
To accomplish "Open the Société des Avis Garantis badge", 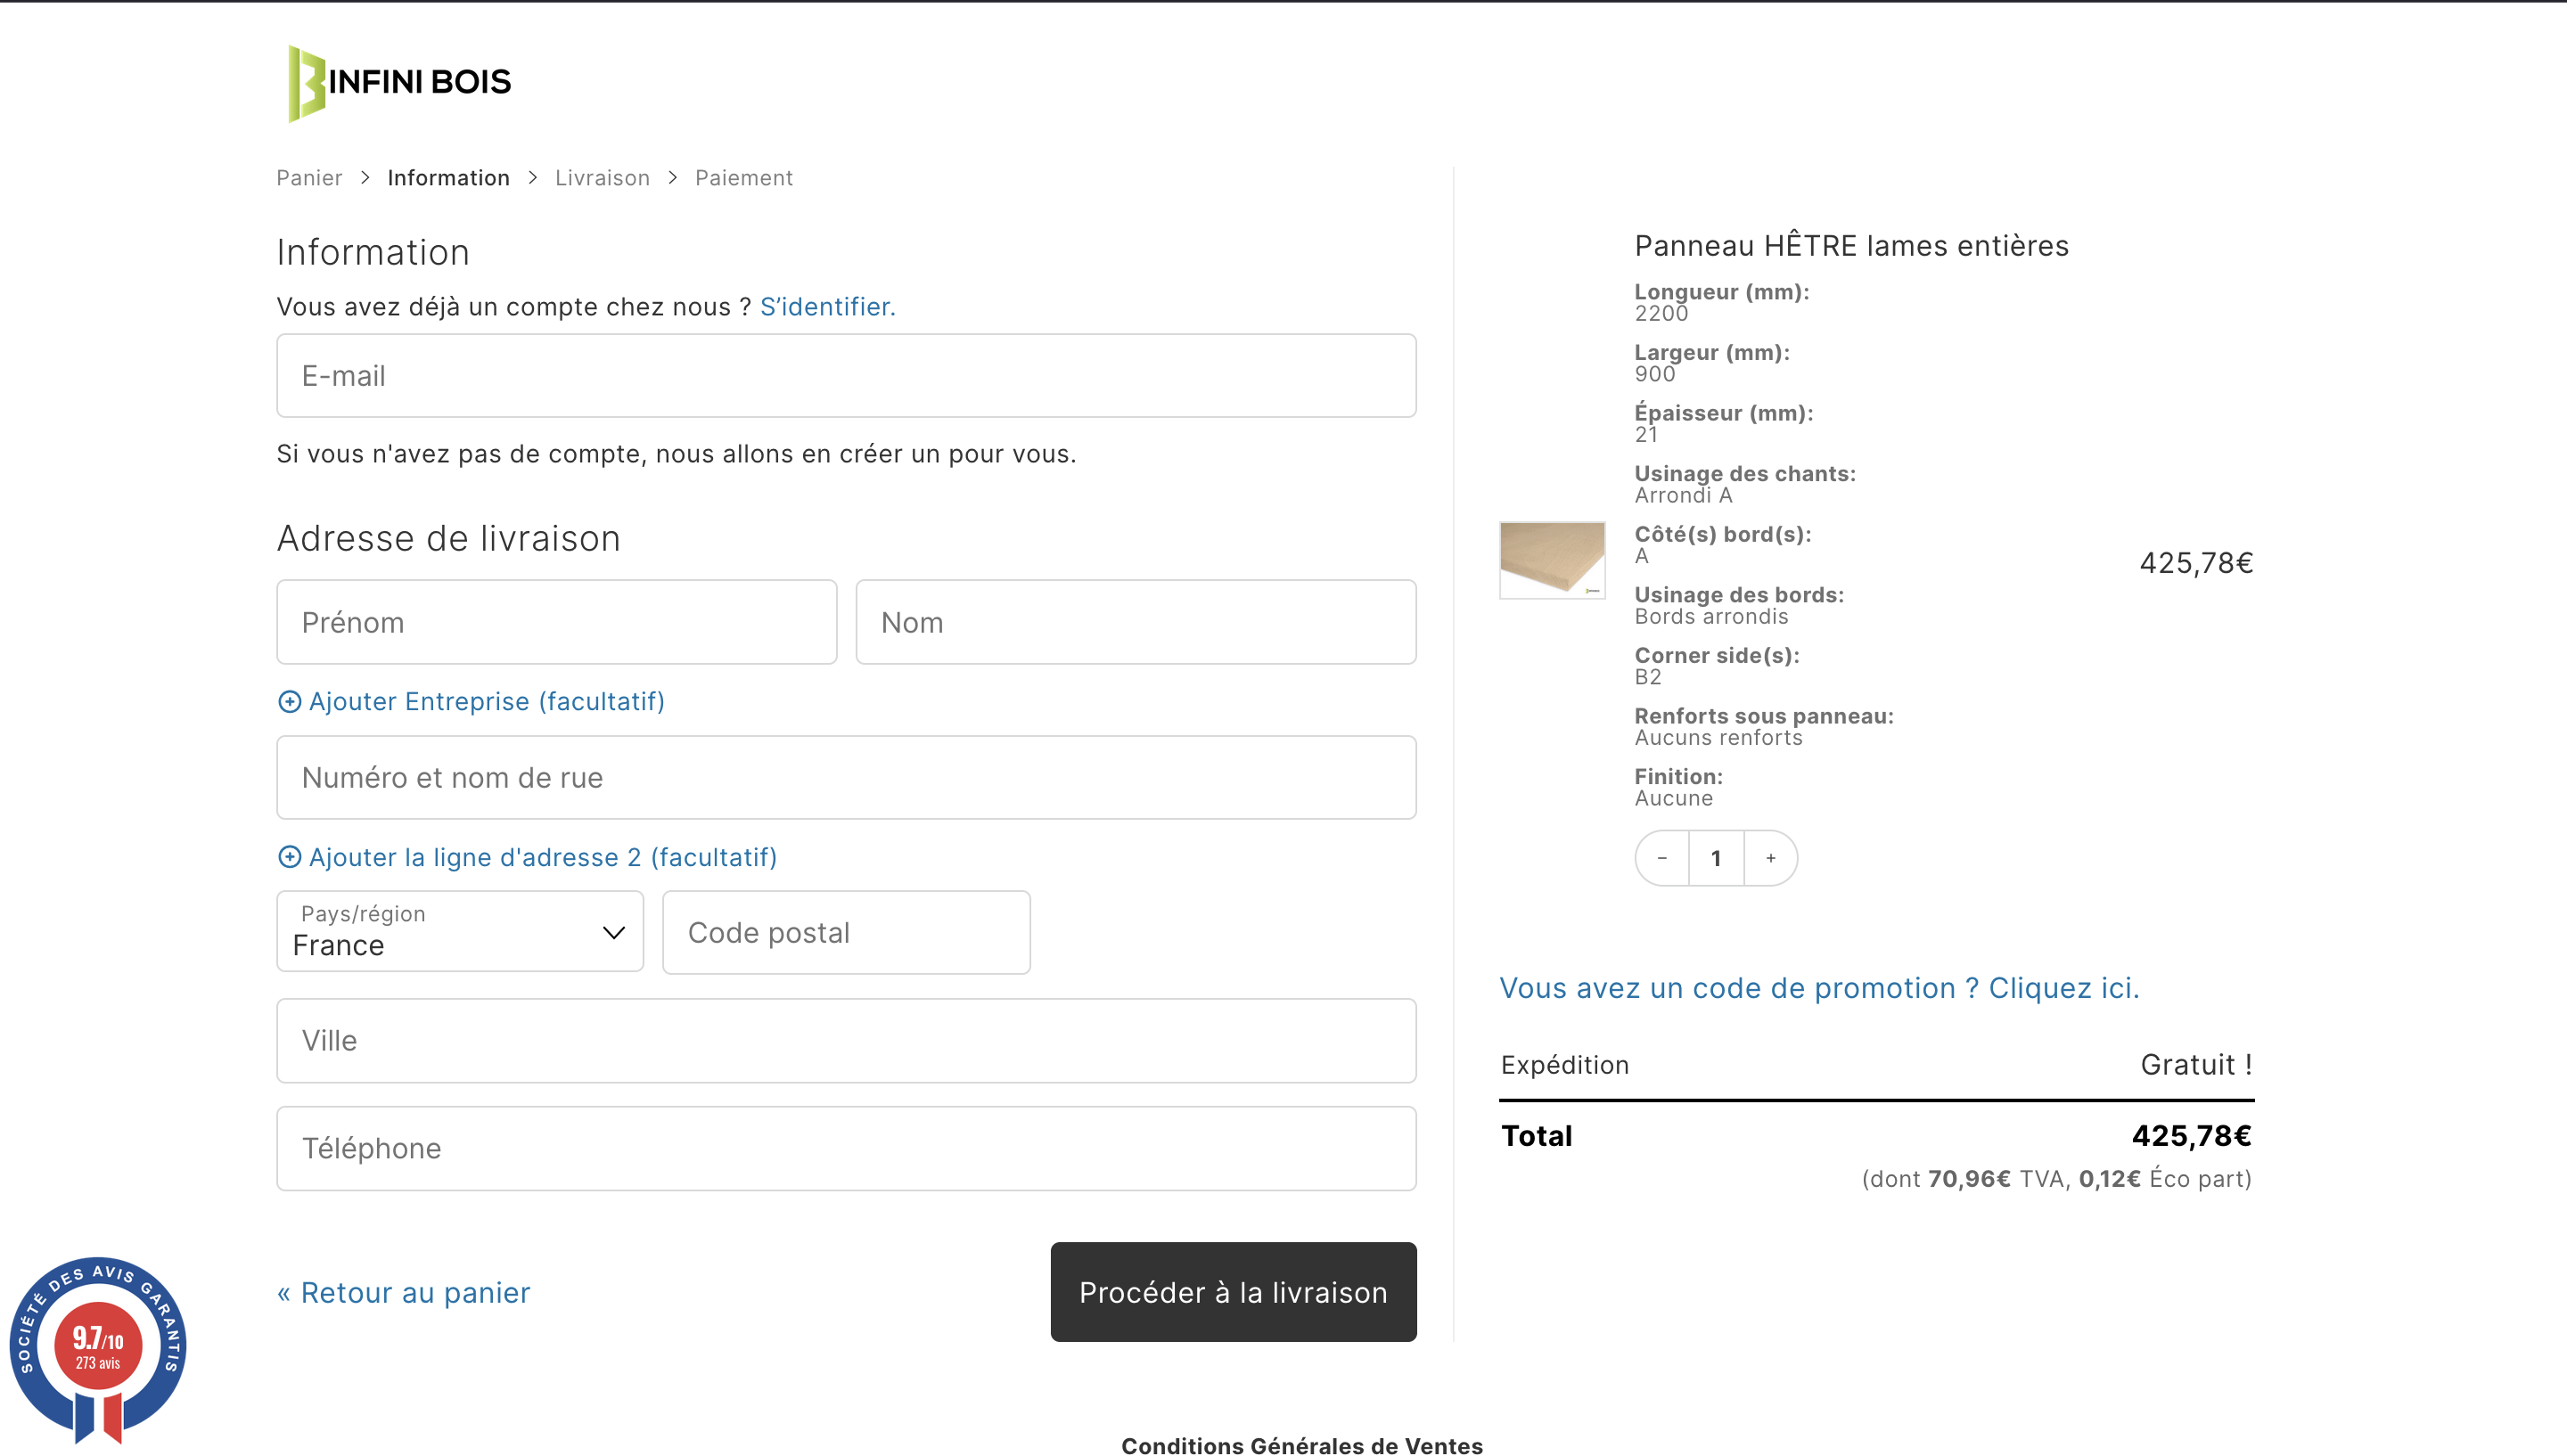I will pos(98,1349).
